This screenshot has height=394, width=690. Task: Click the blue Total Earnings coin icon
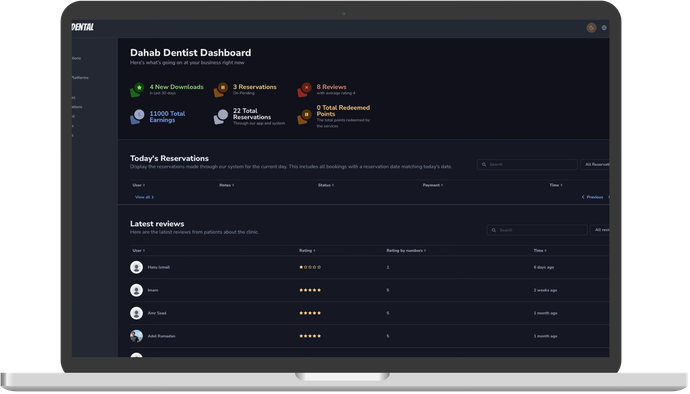pyautogui.click(x=137, y=117)
